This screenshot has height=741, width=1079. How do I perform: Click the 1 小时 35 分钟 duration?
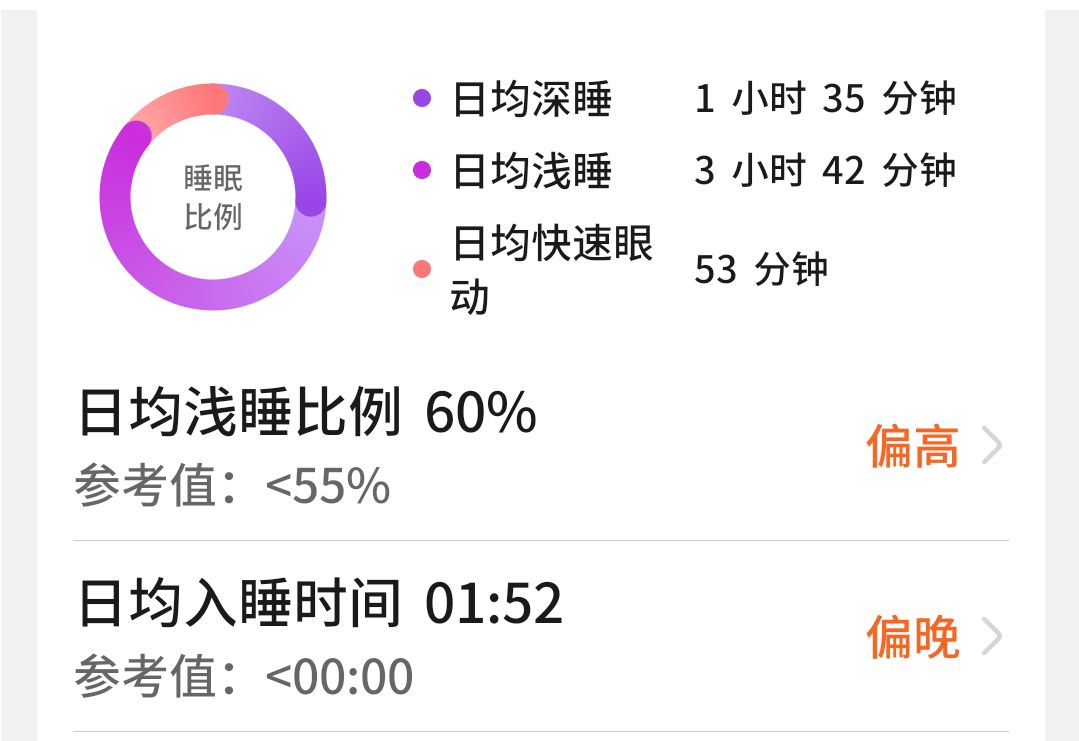click(825, 99)
